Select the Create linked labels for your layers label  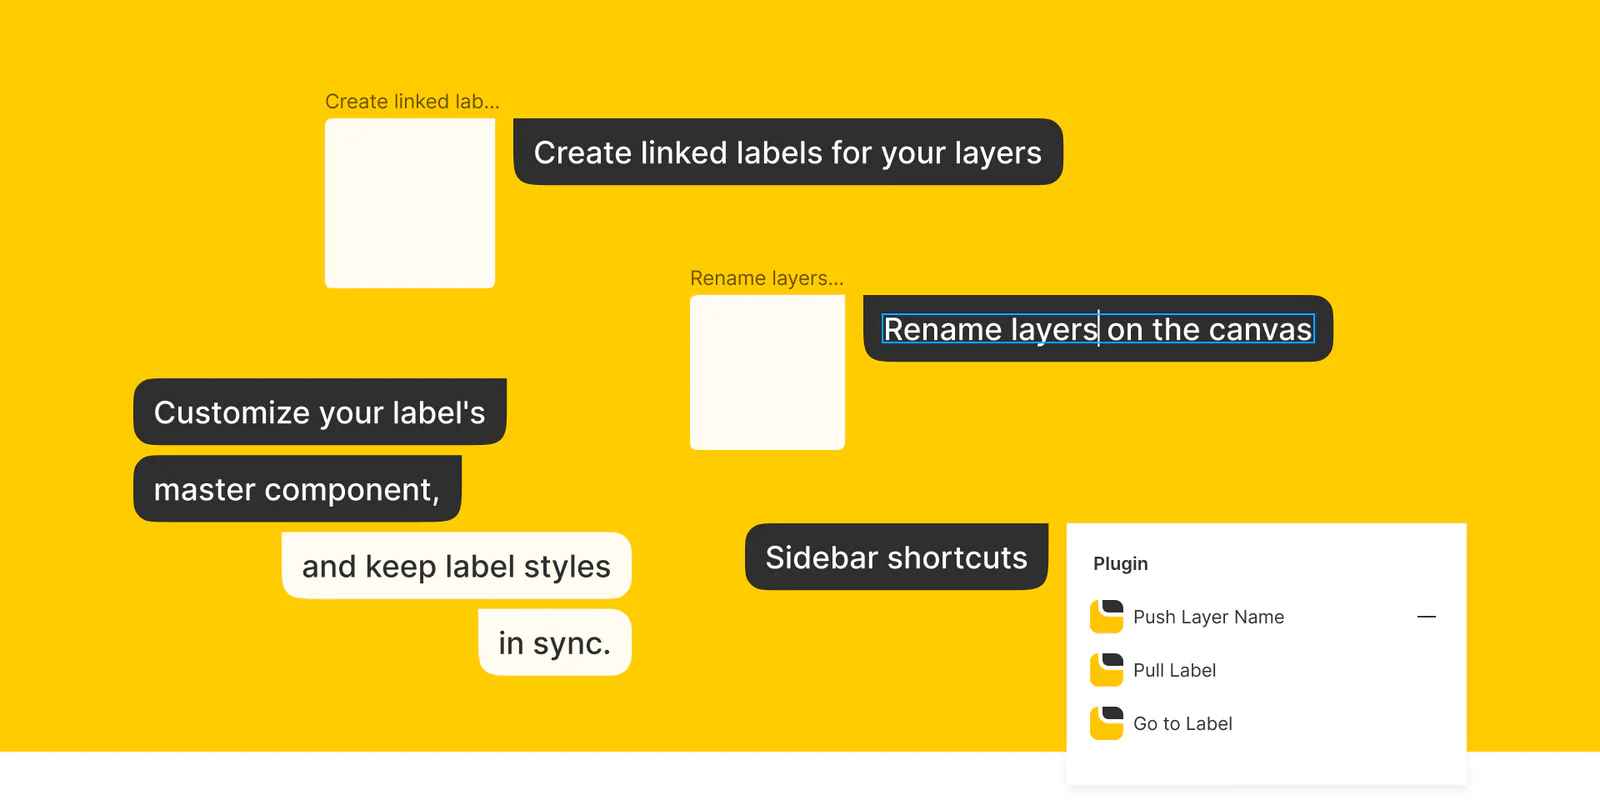(x=788, y=152)
